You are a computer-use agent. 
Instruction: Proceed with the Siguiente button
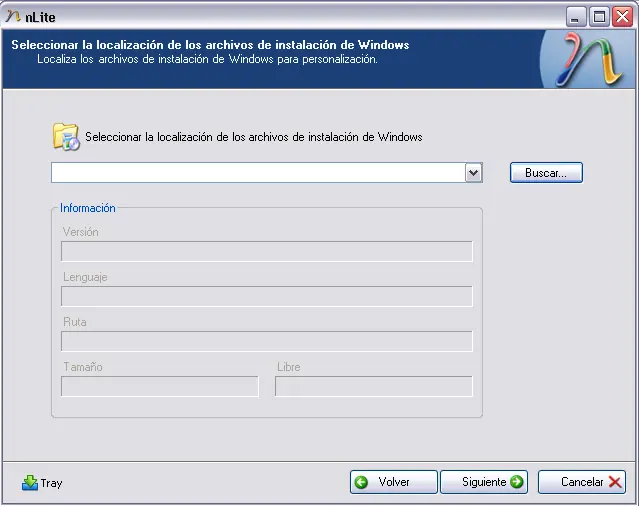coord(484,482)
